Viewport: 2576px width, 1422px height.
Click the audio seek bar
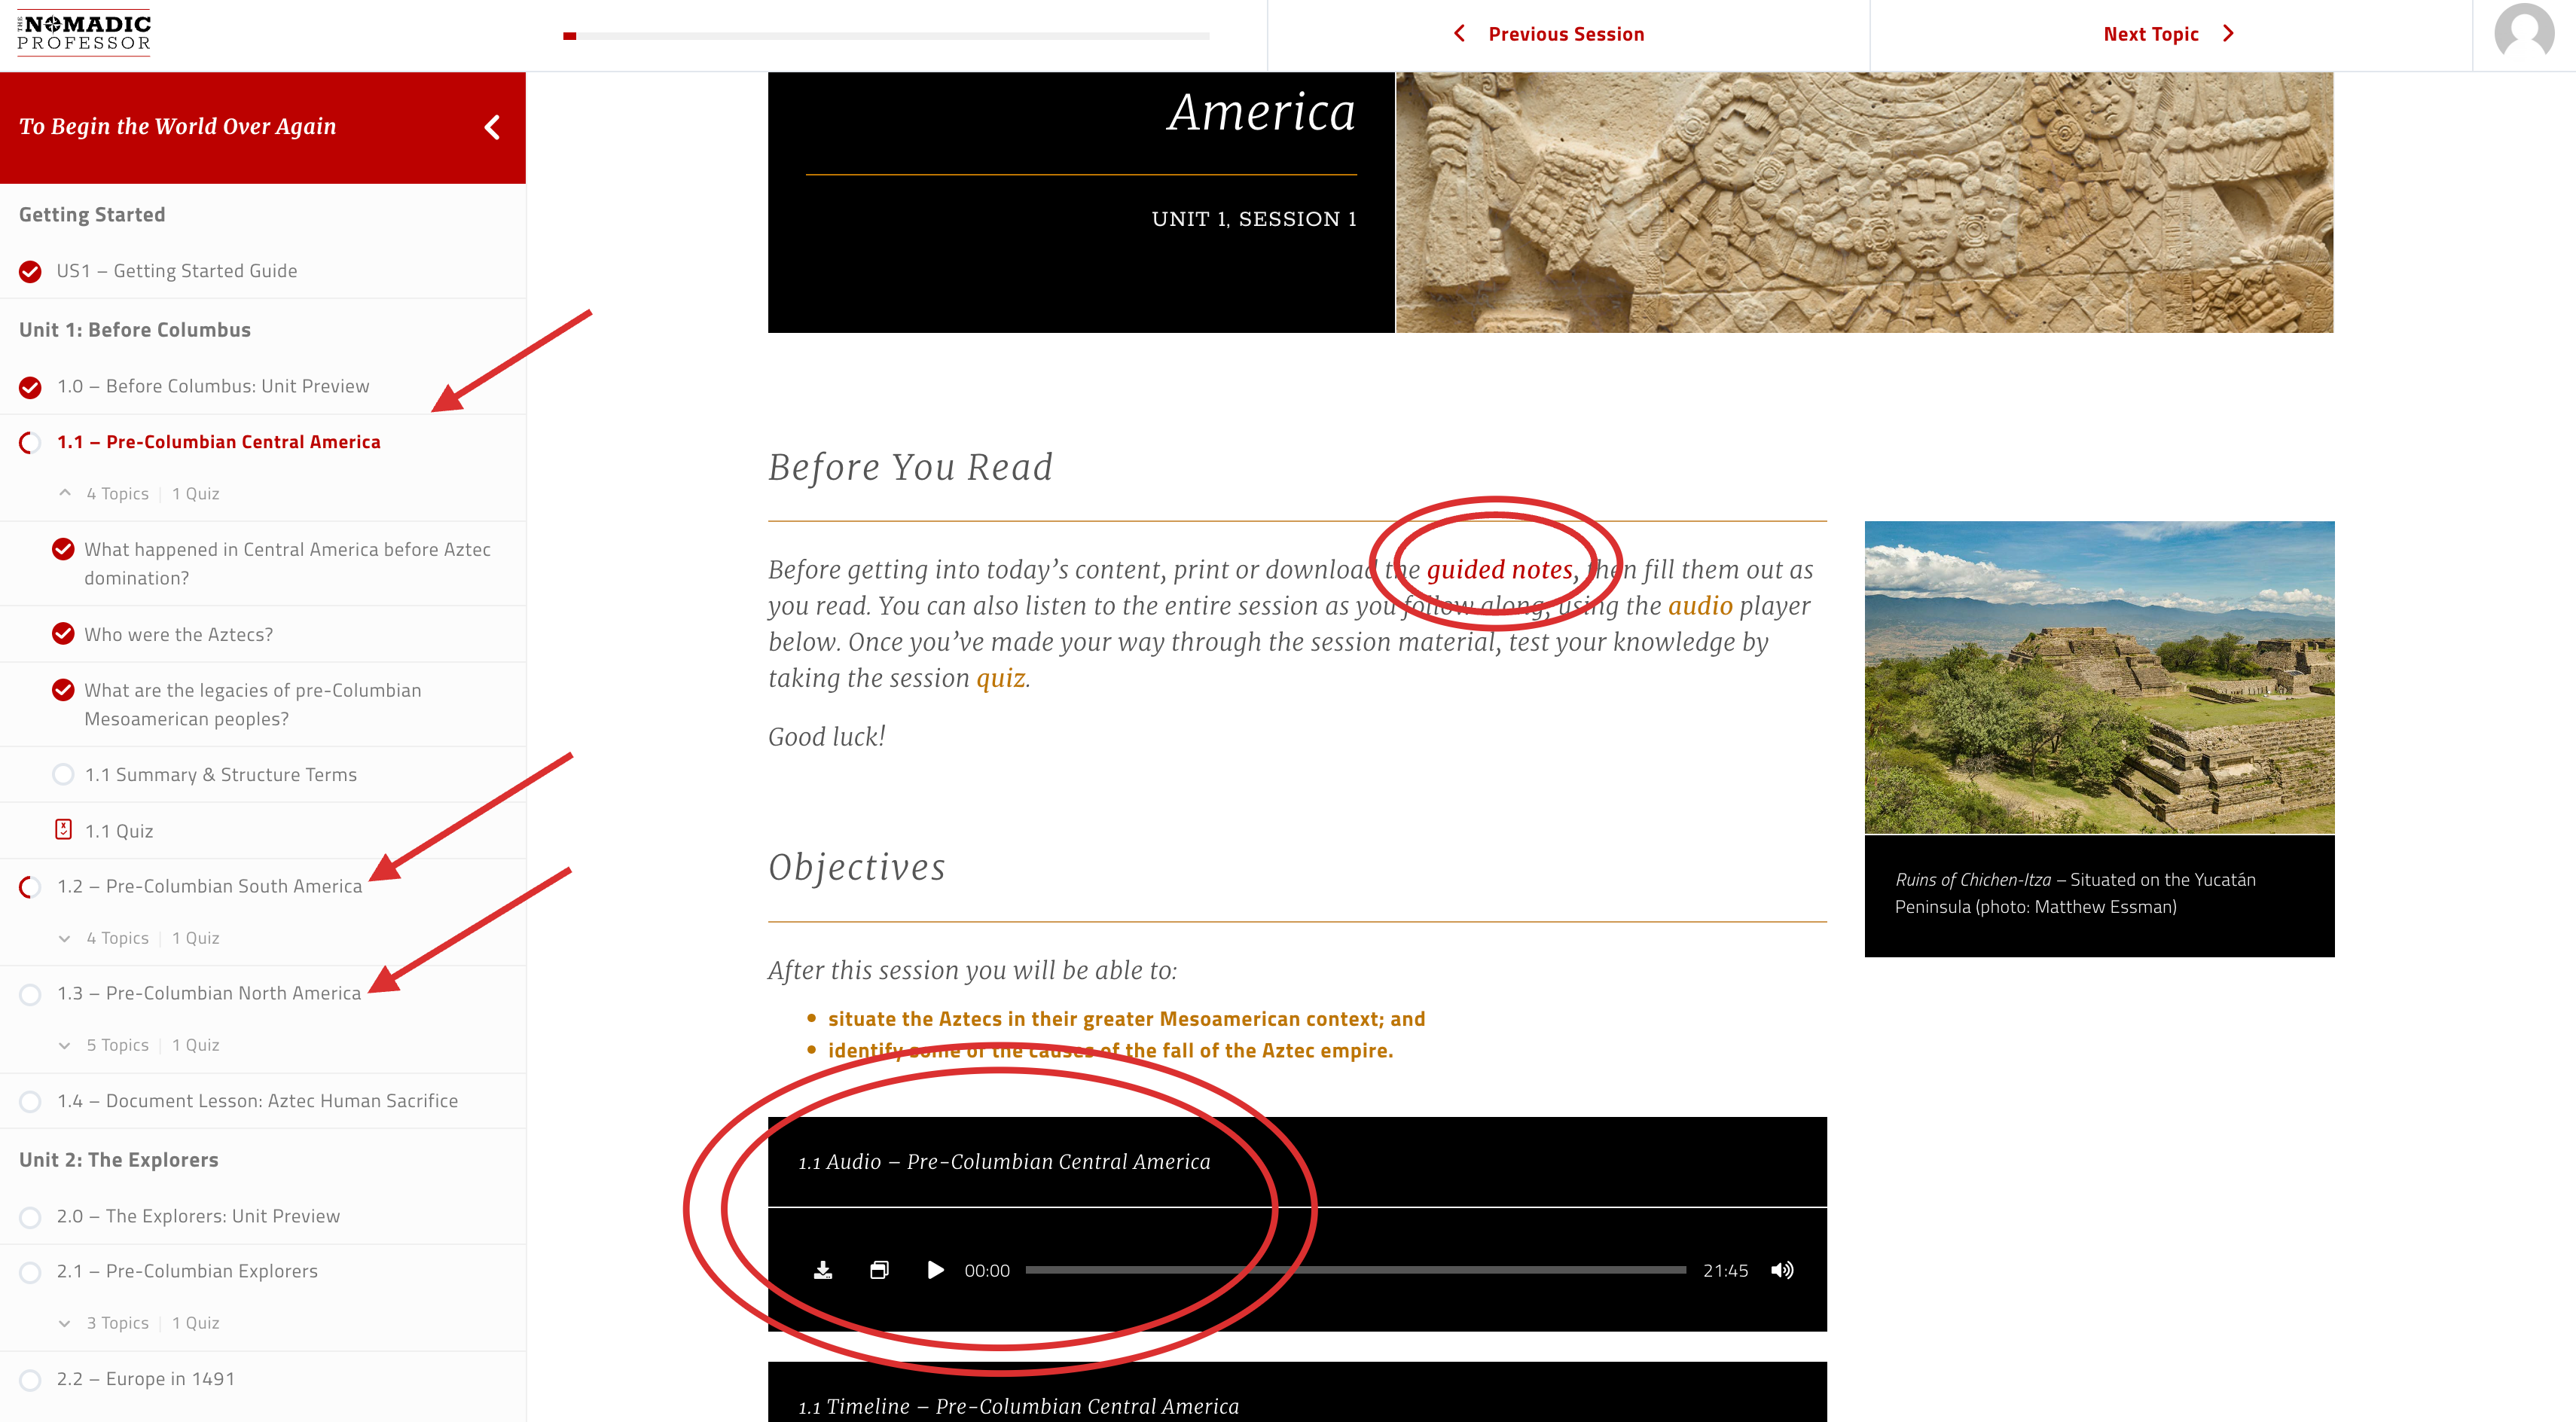click(1355, 1270)
